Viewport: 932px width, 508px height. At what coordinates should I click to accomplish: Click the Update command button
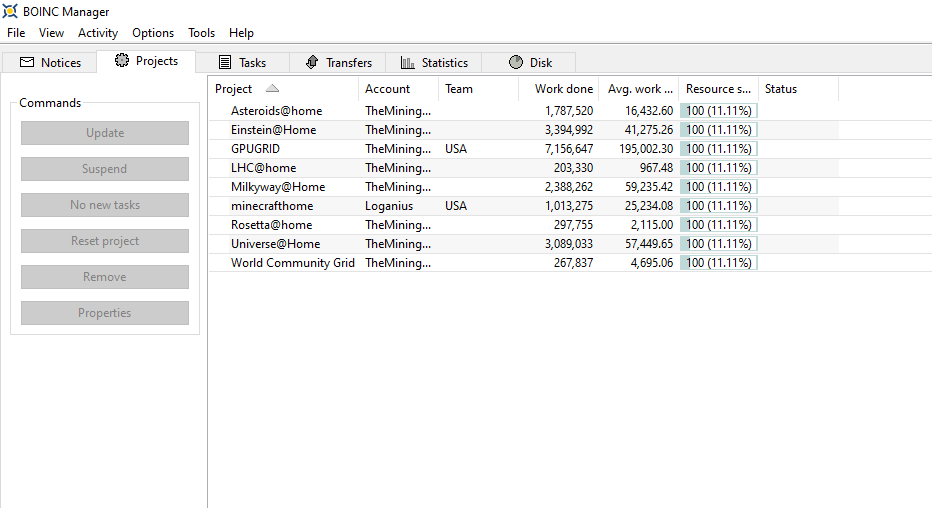point(105,133)
